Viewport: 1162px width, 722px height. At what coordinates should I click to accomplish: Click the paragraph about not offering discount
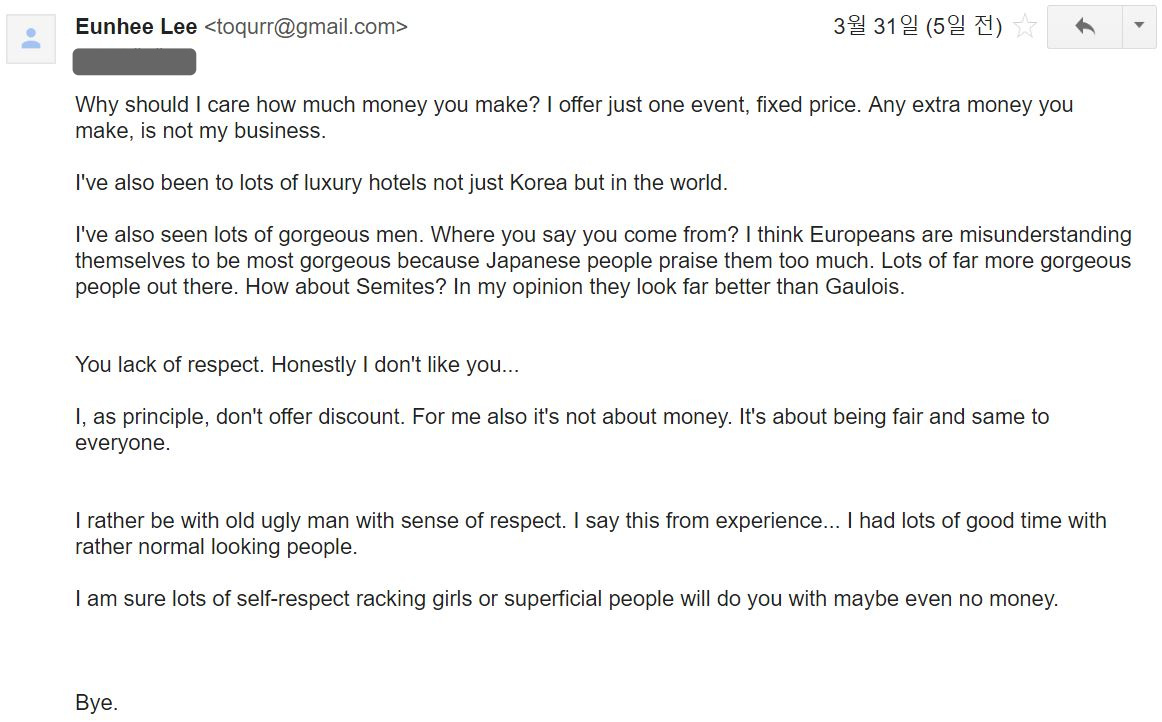[x=562, y=429]
